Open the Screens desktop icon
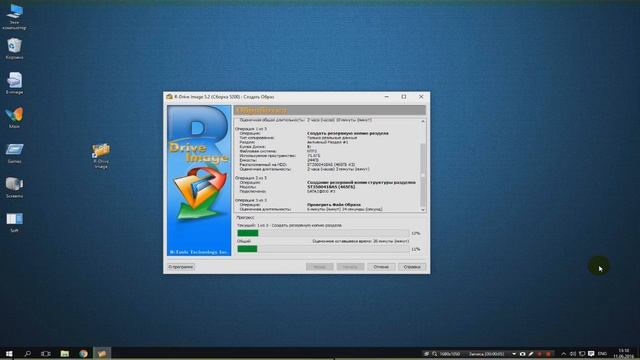The width and height of the screenshot is (640, 360). pos(14,187)
